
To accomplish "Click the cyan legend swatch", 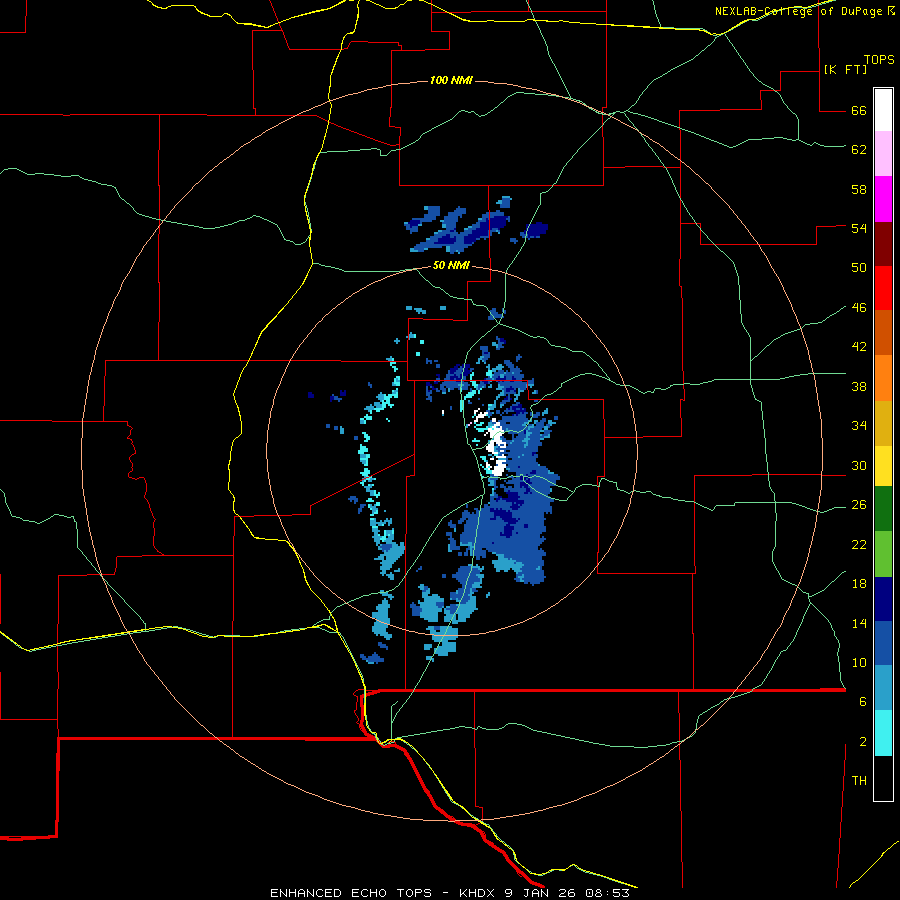I will click(x=883, y=733).
